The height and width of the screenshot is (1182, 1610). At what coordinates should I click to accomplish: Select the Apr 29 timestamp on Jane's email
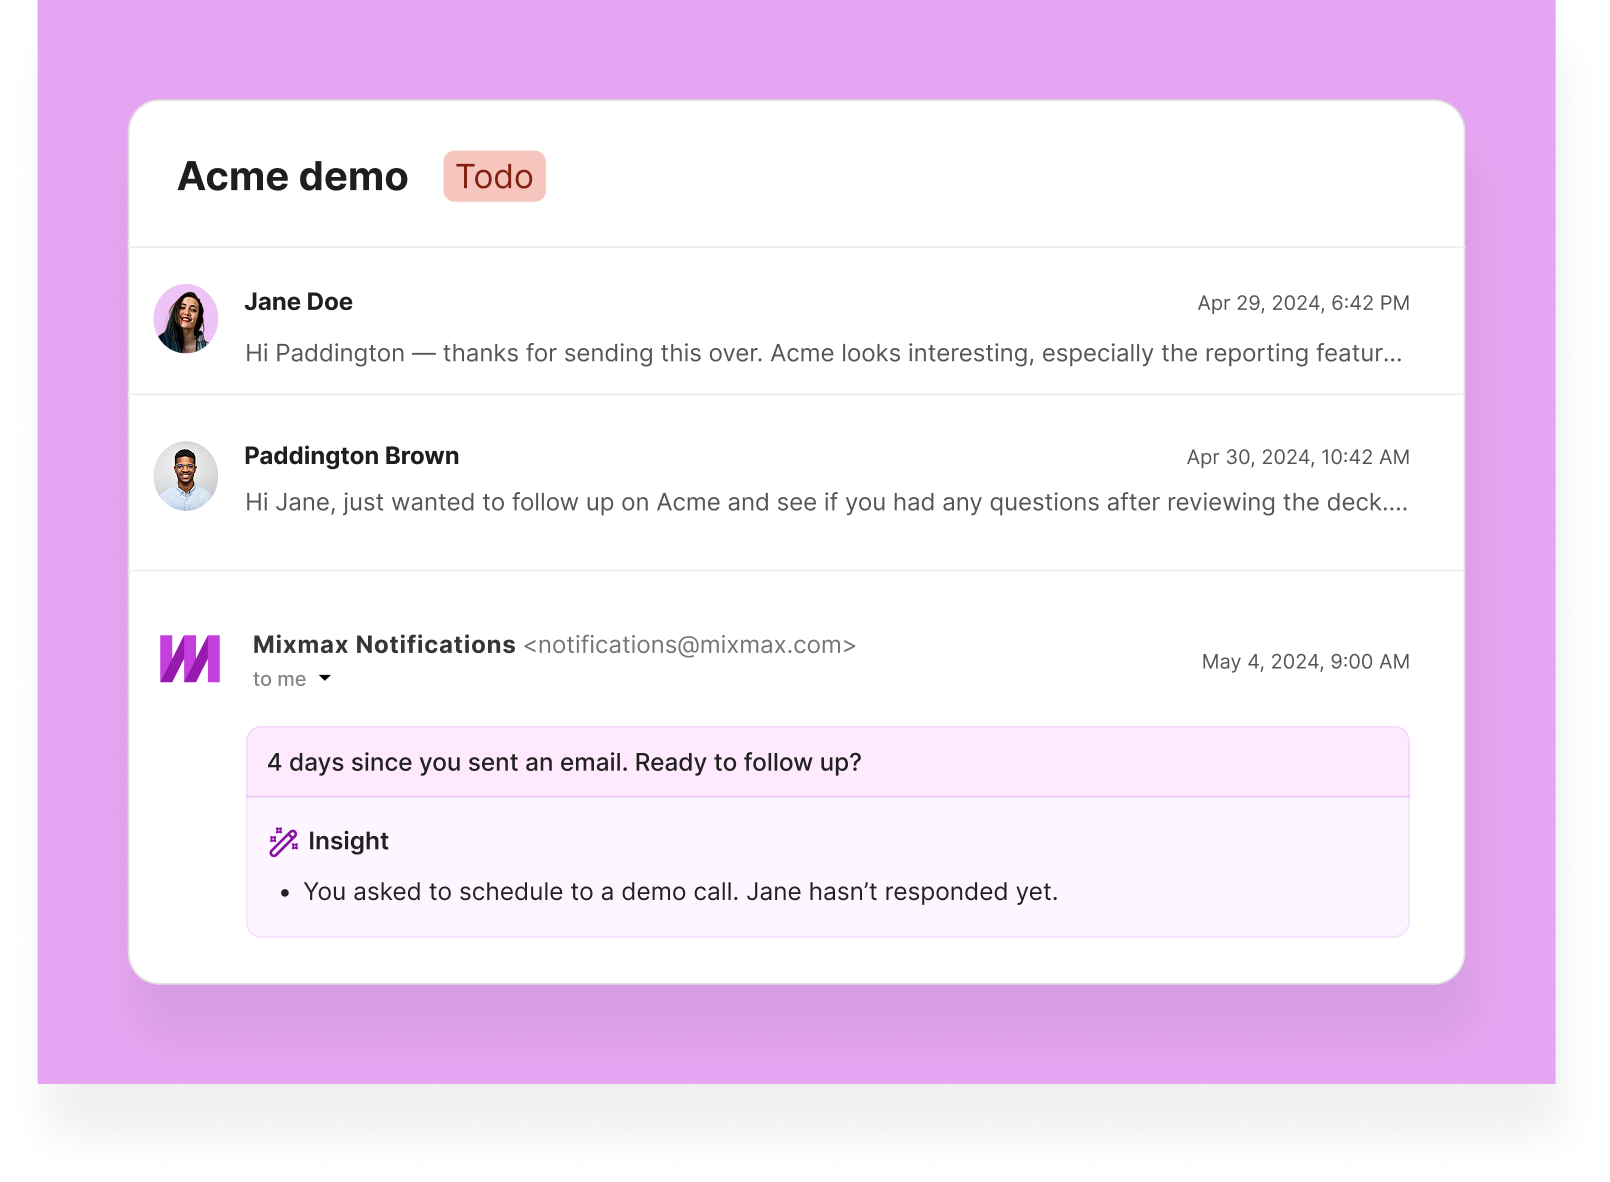click(1303, 303)
